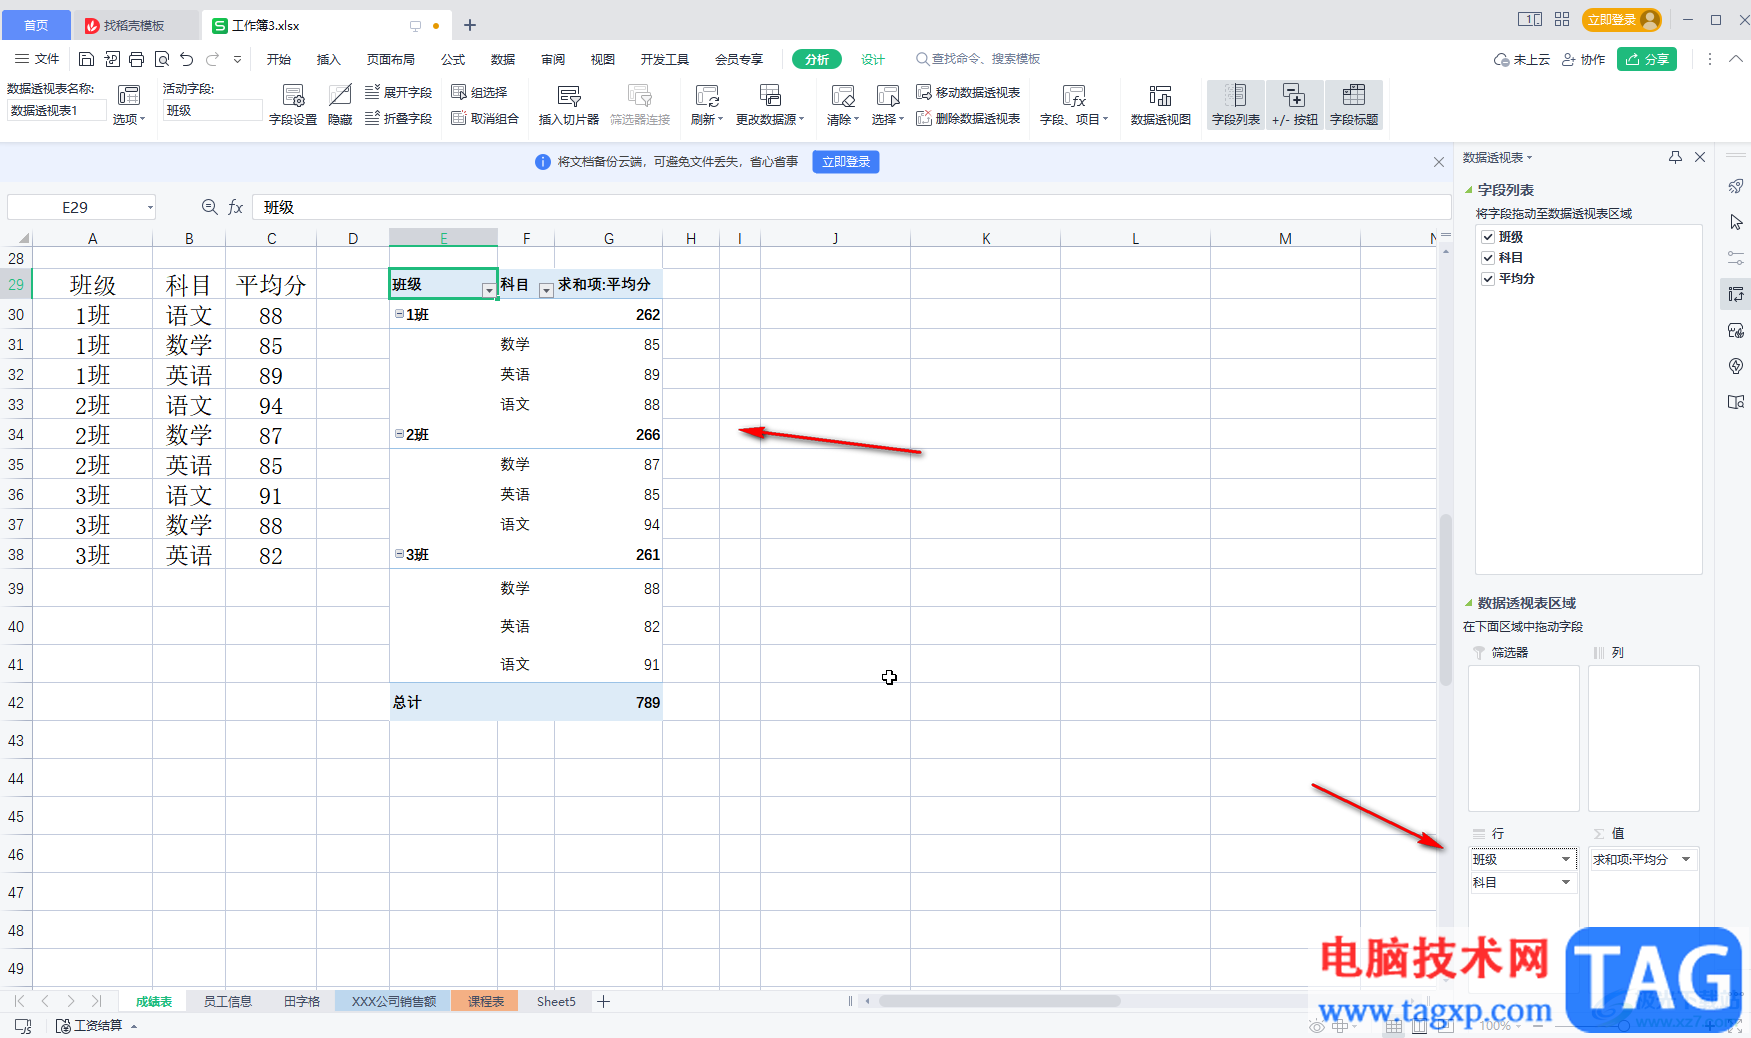
Task: Click the 协作 collaborate button
Action: coord(1584,59)
